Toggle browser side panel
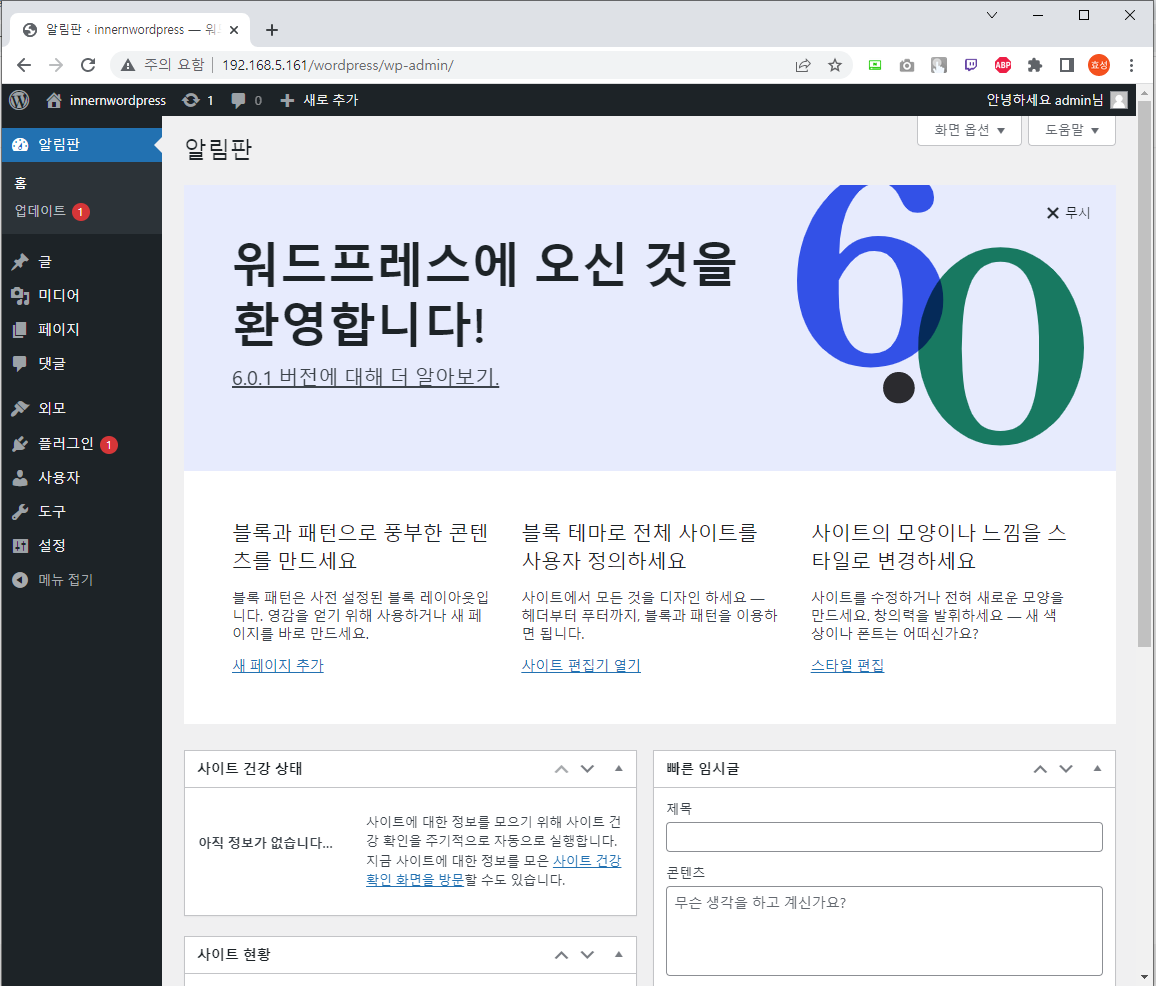The width and height of the screenshot is (1156, 986). [1066, 65]
